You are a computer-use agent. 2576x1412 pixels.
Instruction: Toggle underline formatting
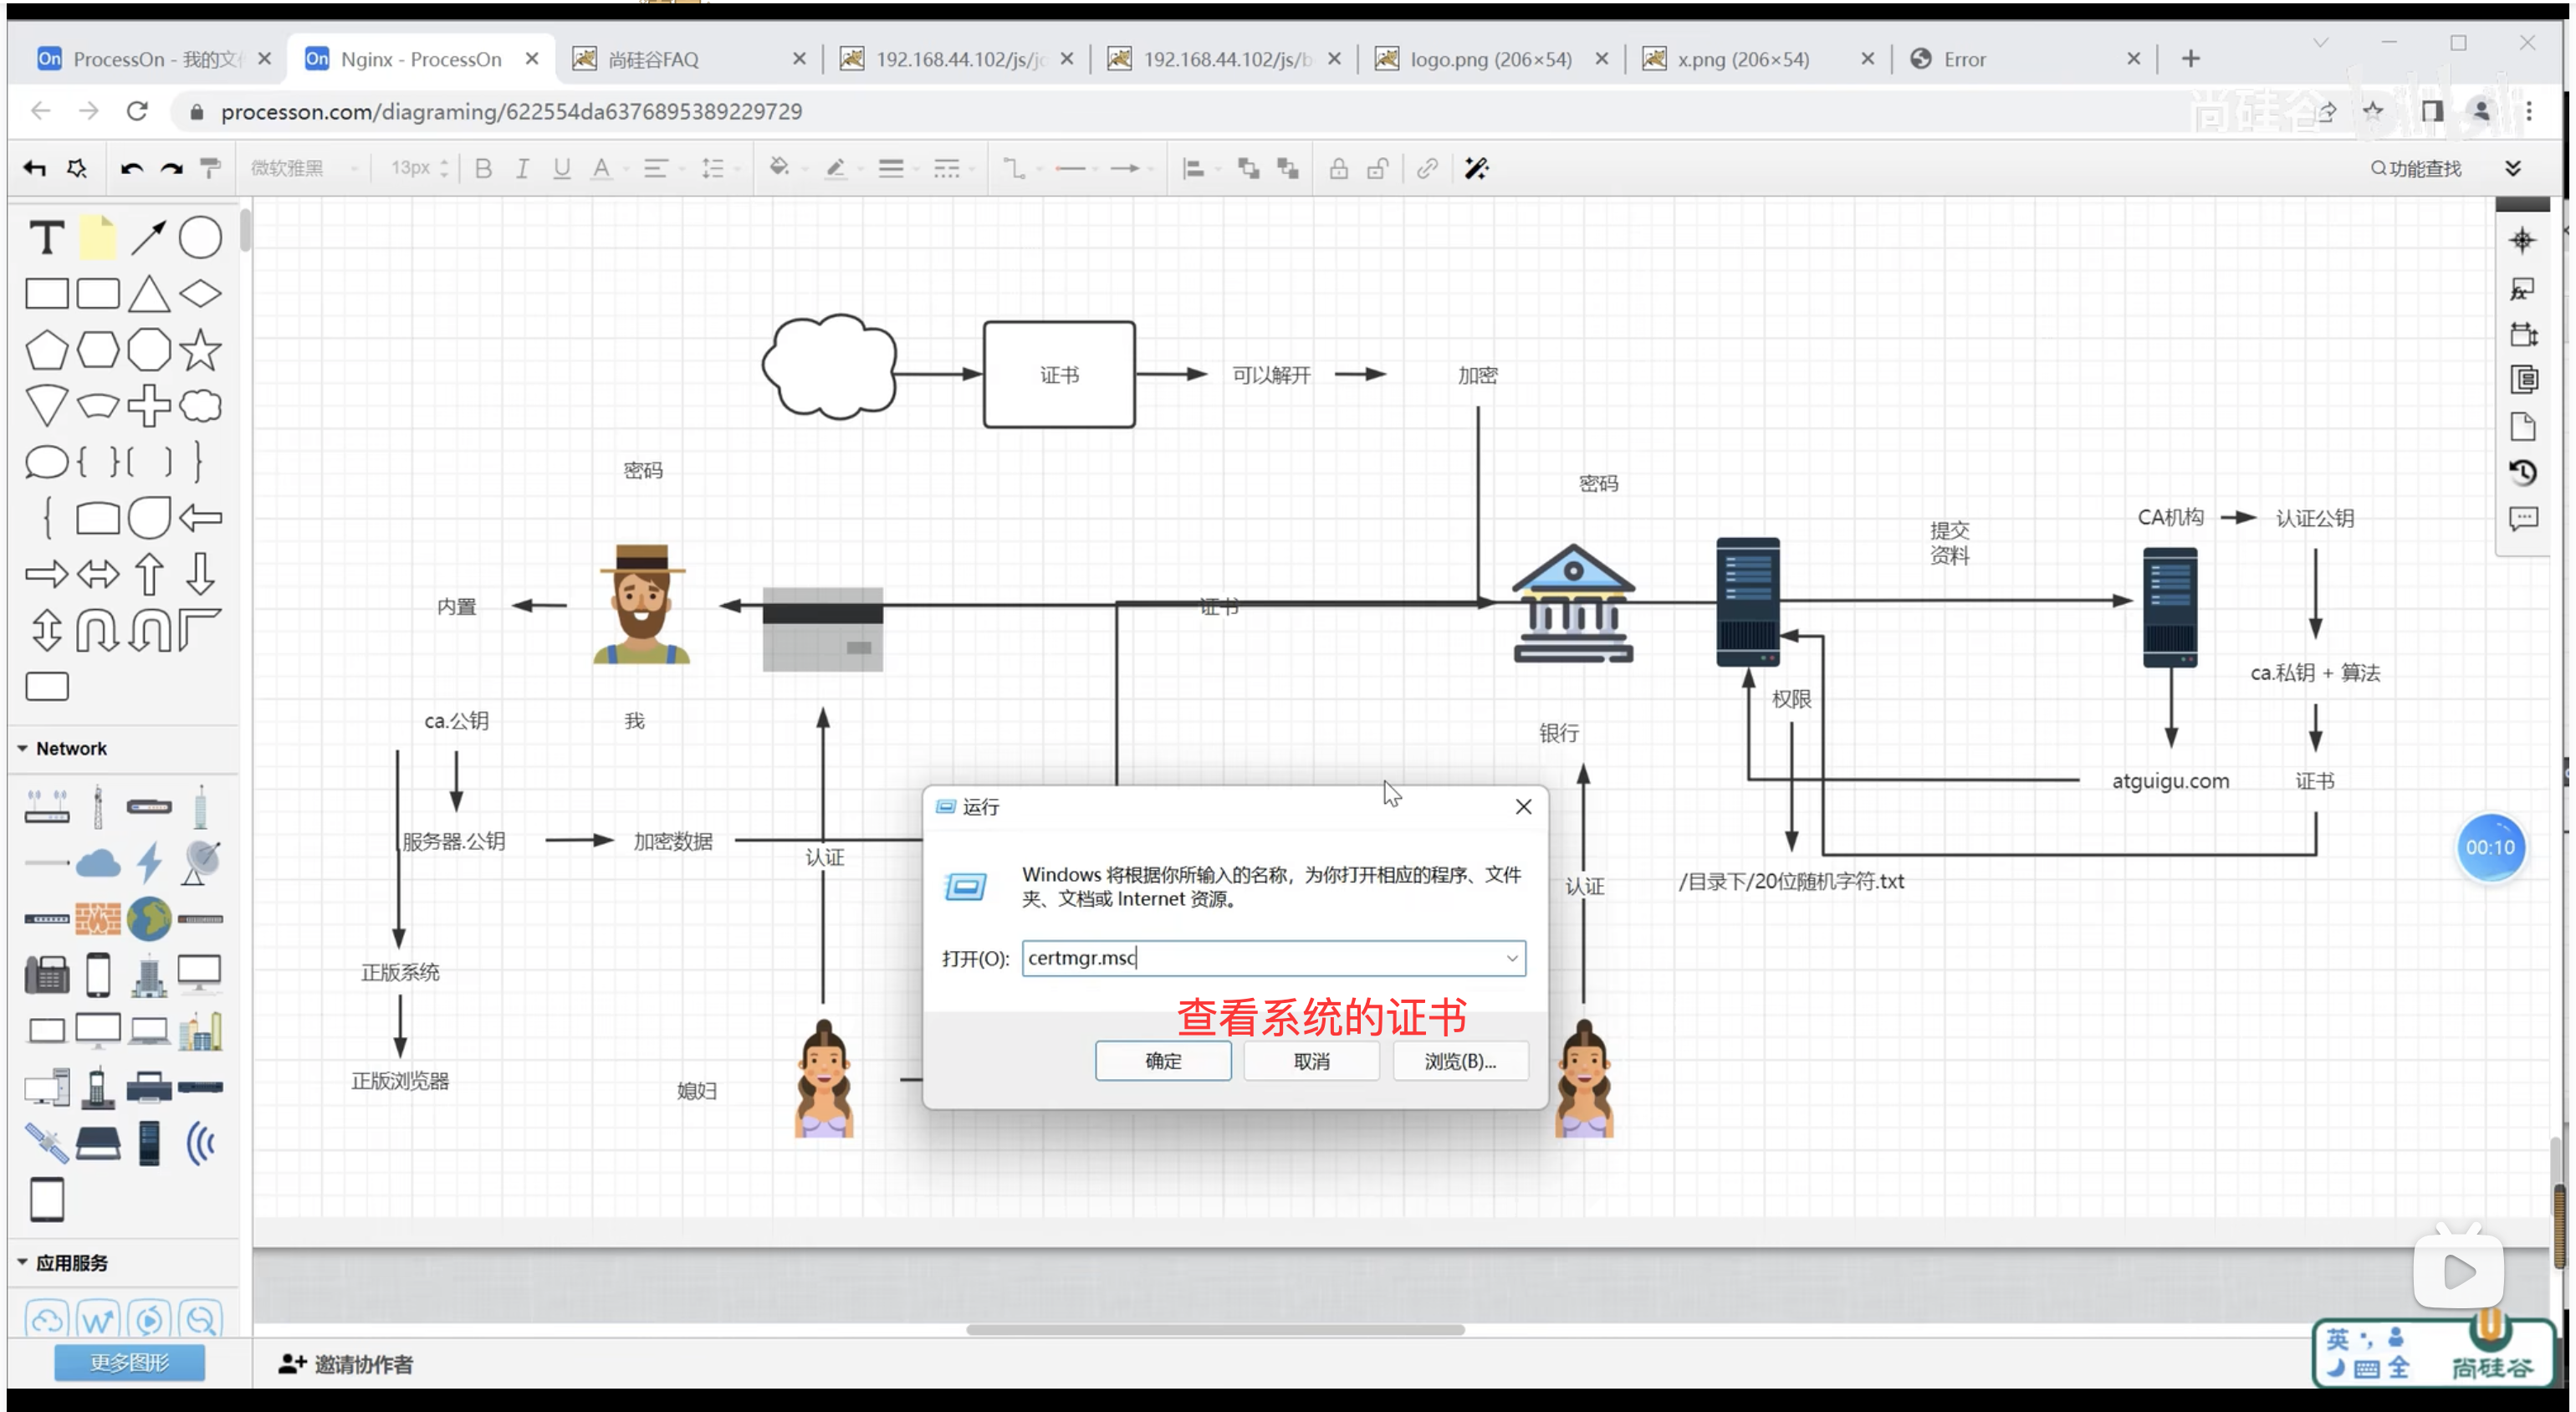pos(561,168)
